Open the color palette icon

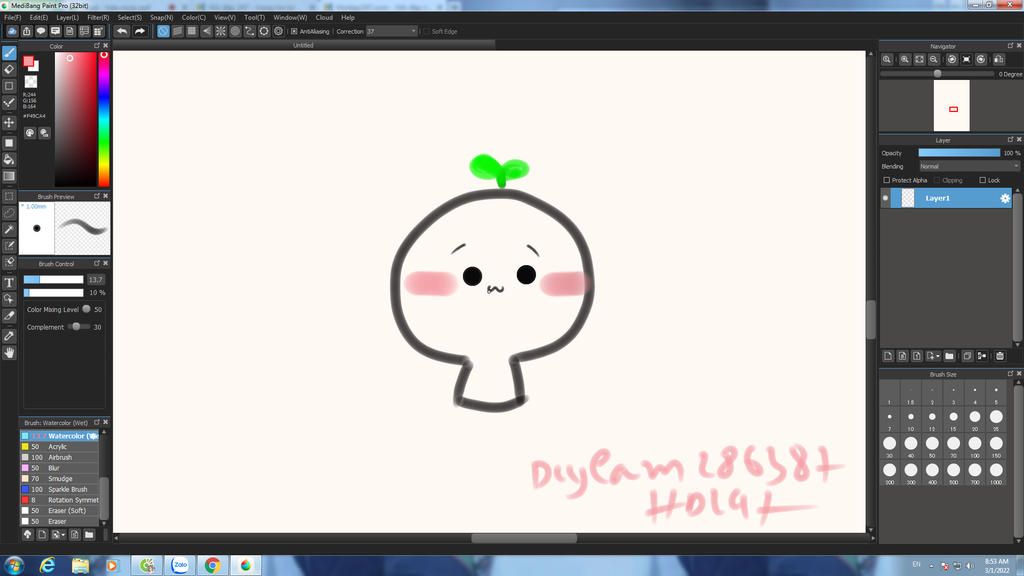click(x=30, y=133)
